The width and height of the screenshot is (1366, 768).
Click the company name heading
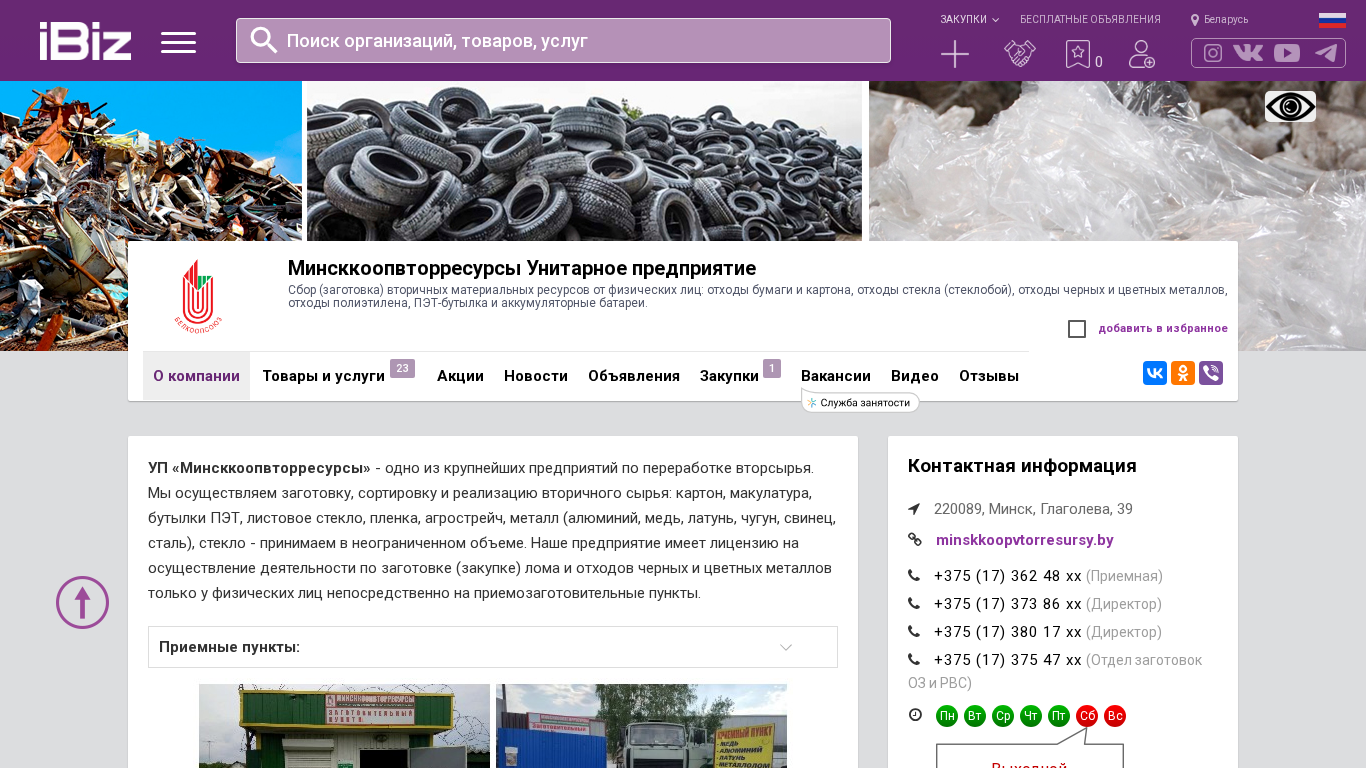pos(522,268)
